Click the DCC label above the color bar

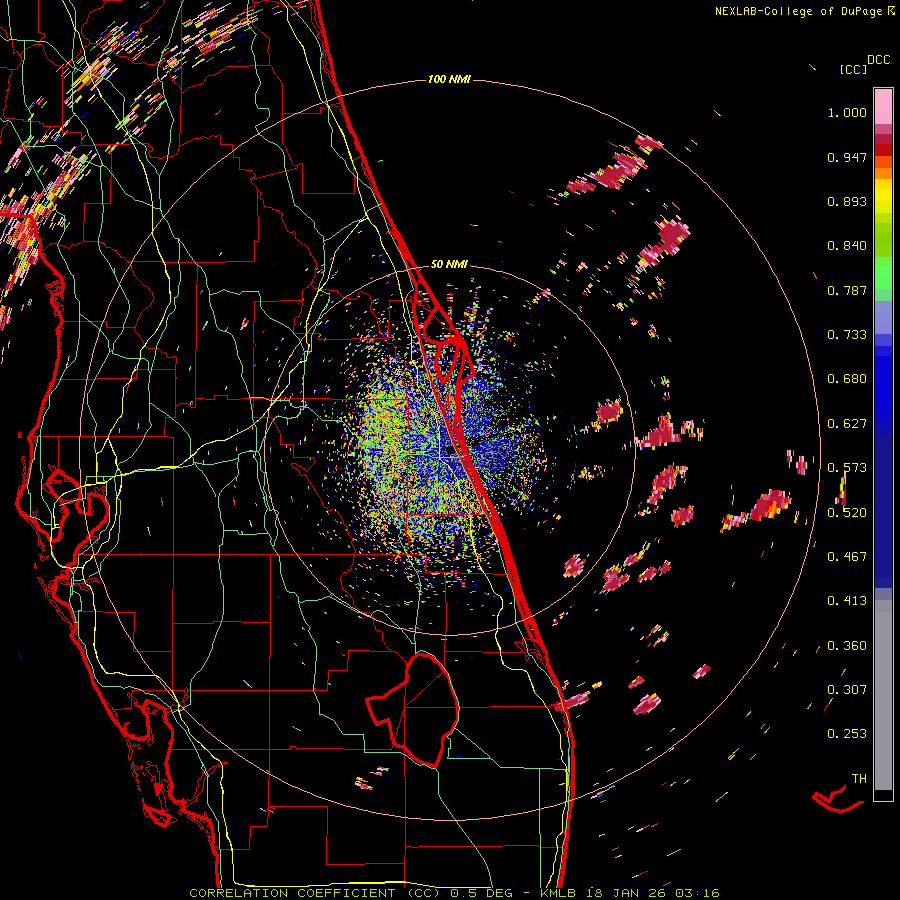[878, 60]
